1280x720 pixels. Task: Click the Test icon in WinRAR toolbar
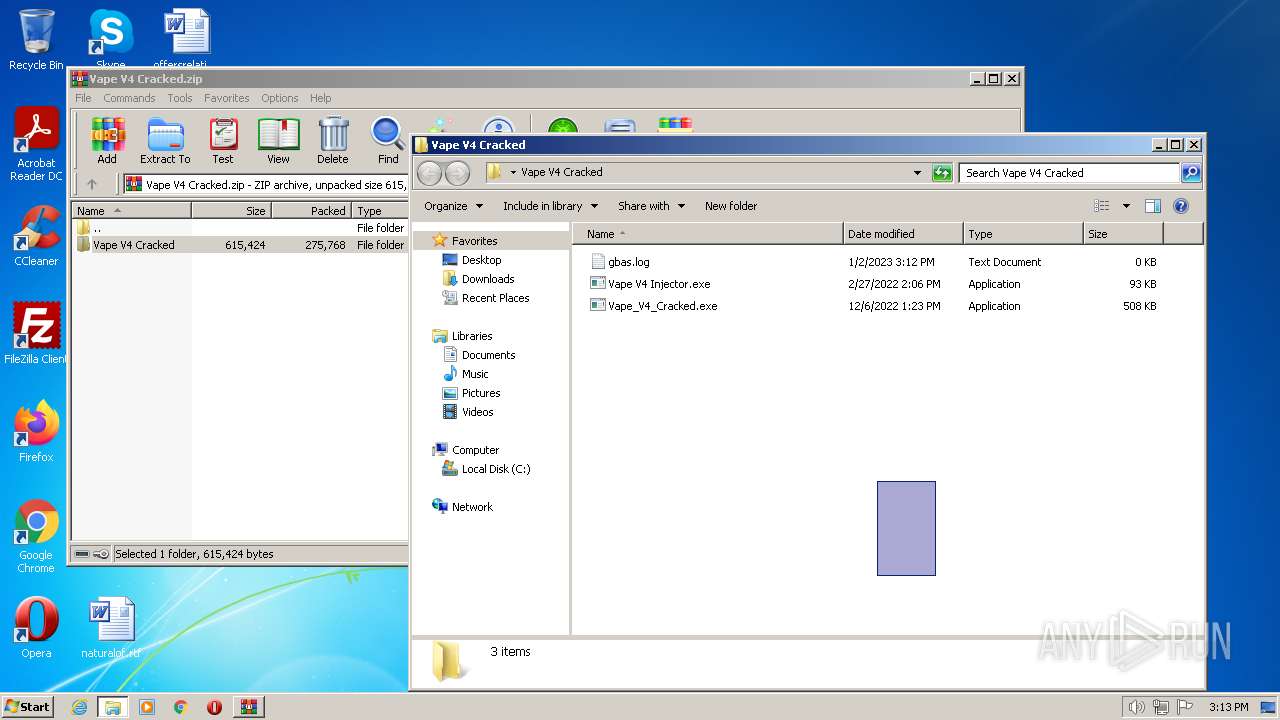223,140
